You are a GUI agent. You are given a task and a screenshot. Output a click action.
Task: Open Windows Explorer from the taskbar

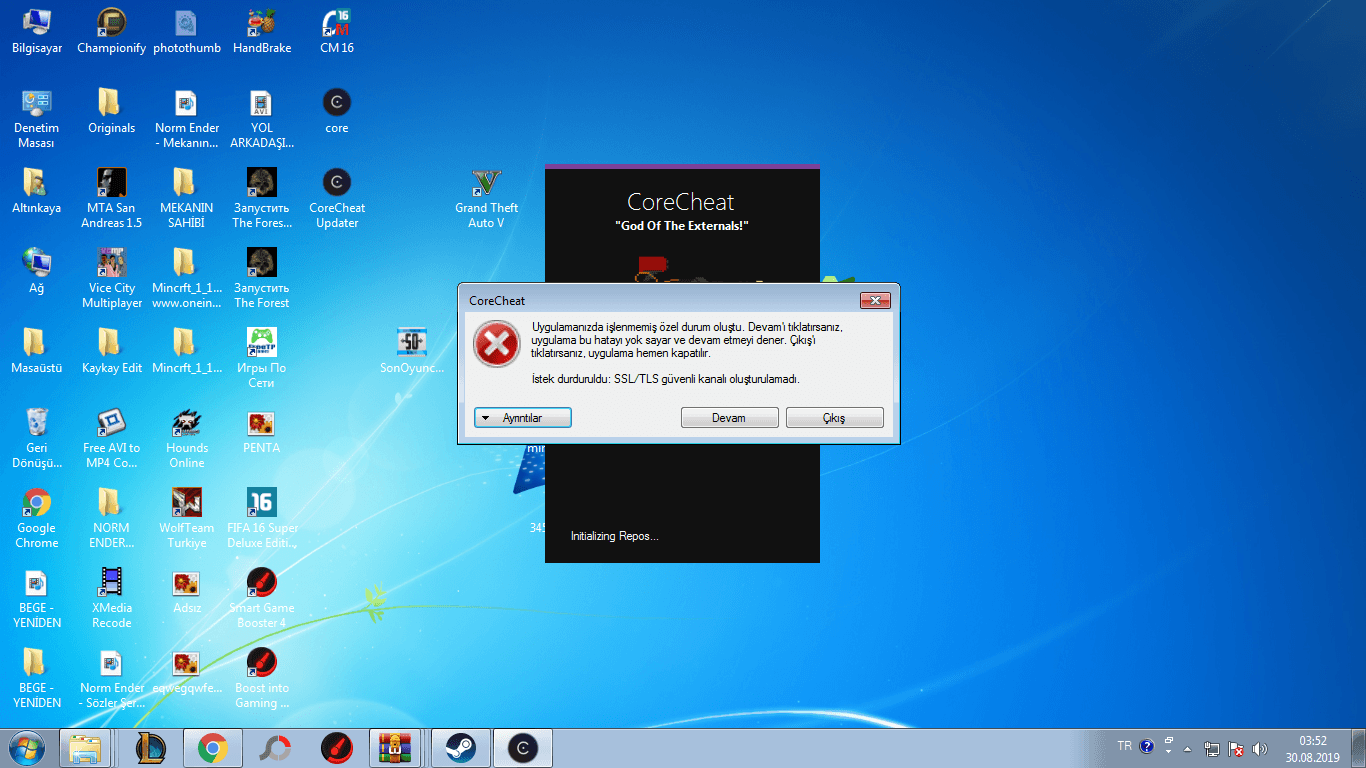click(x=85, y=748)
